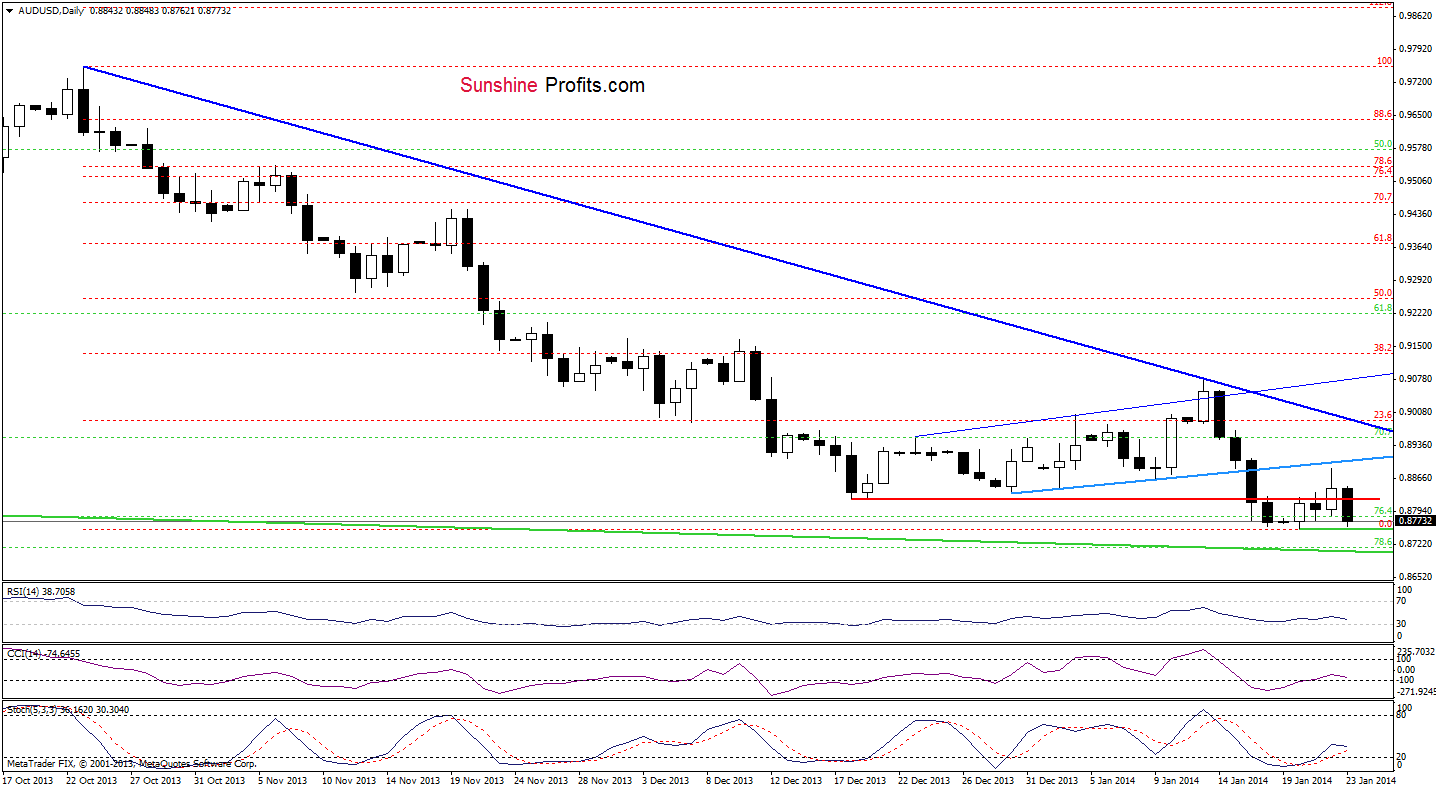
Task: Click the SunshineProfits.com label on chart
Action: (552, 86)
